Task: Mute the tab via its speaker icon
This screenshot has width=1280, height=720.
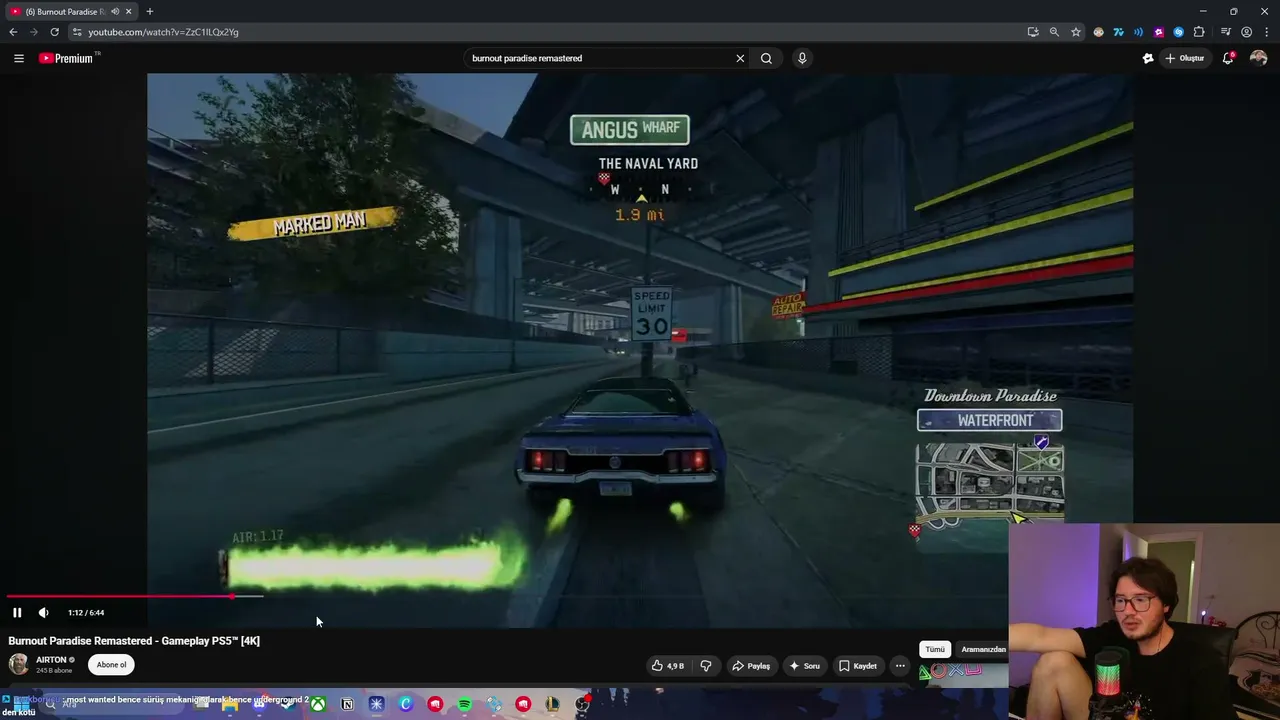Action: pyautogui.click(x=114, y=11)
